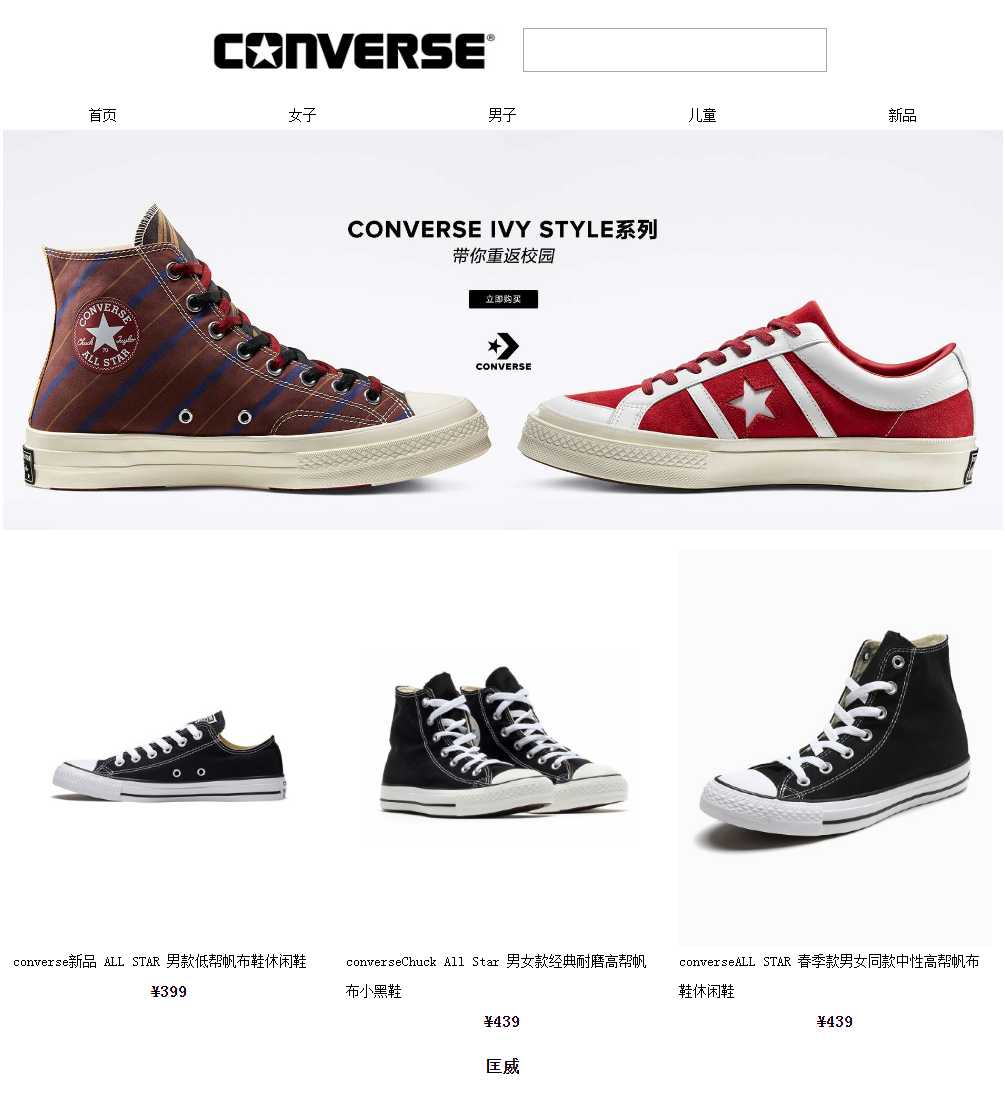The height and width of the screenshot is (1096, 1005).
Task: Click the brown striped high-top shoe image
Action: (255, 346)
